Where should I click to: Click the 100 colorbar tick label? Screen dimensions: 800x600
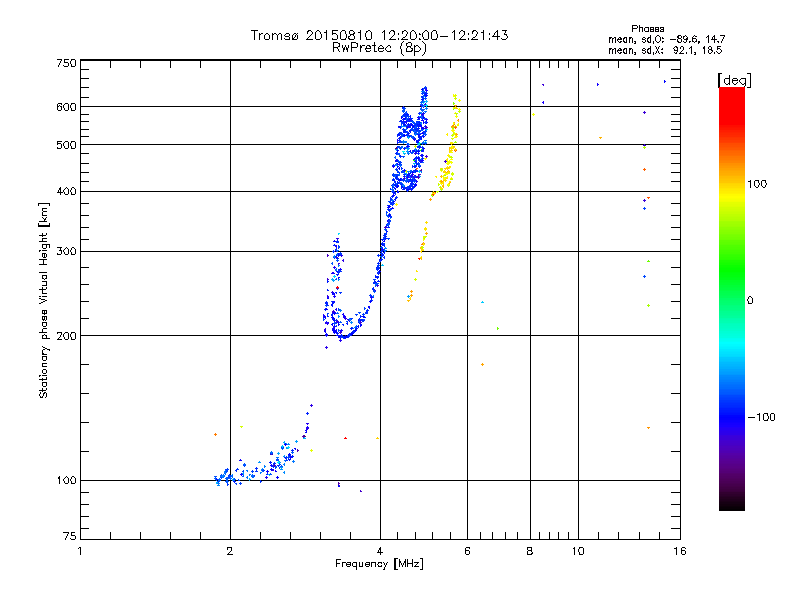(x=757, y=184)
